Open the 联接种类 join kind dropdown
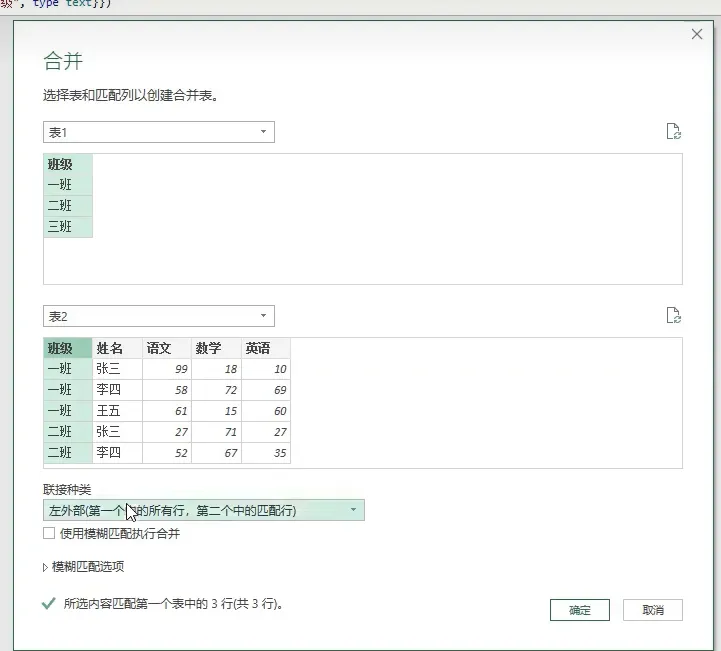Image resolution: width=721 pixels, height=651 pixels. [x=204, y=510]
